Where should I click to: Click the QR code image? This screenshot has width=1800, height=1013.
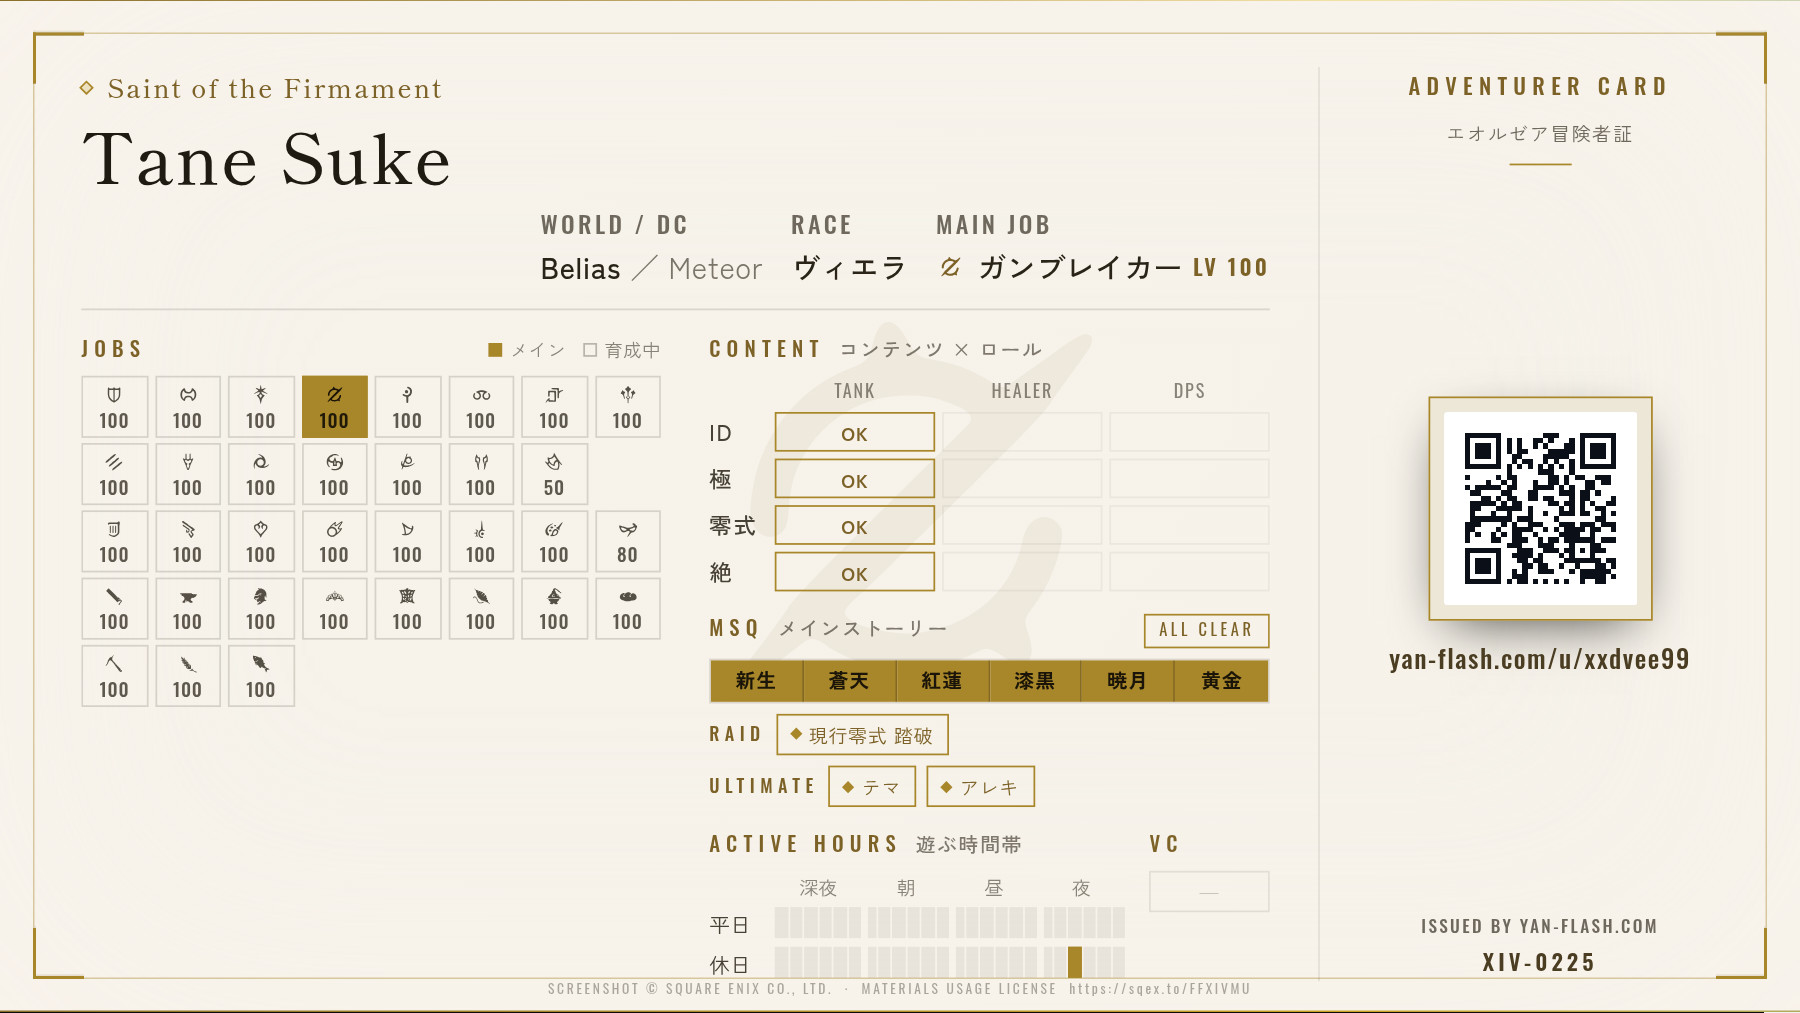coord(1540,508)
